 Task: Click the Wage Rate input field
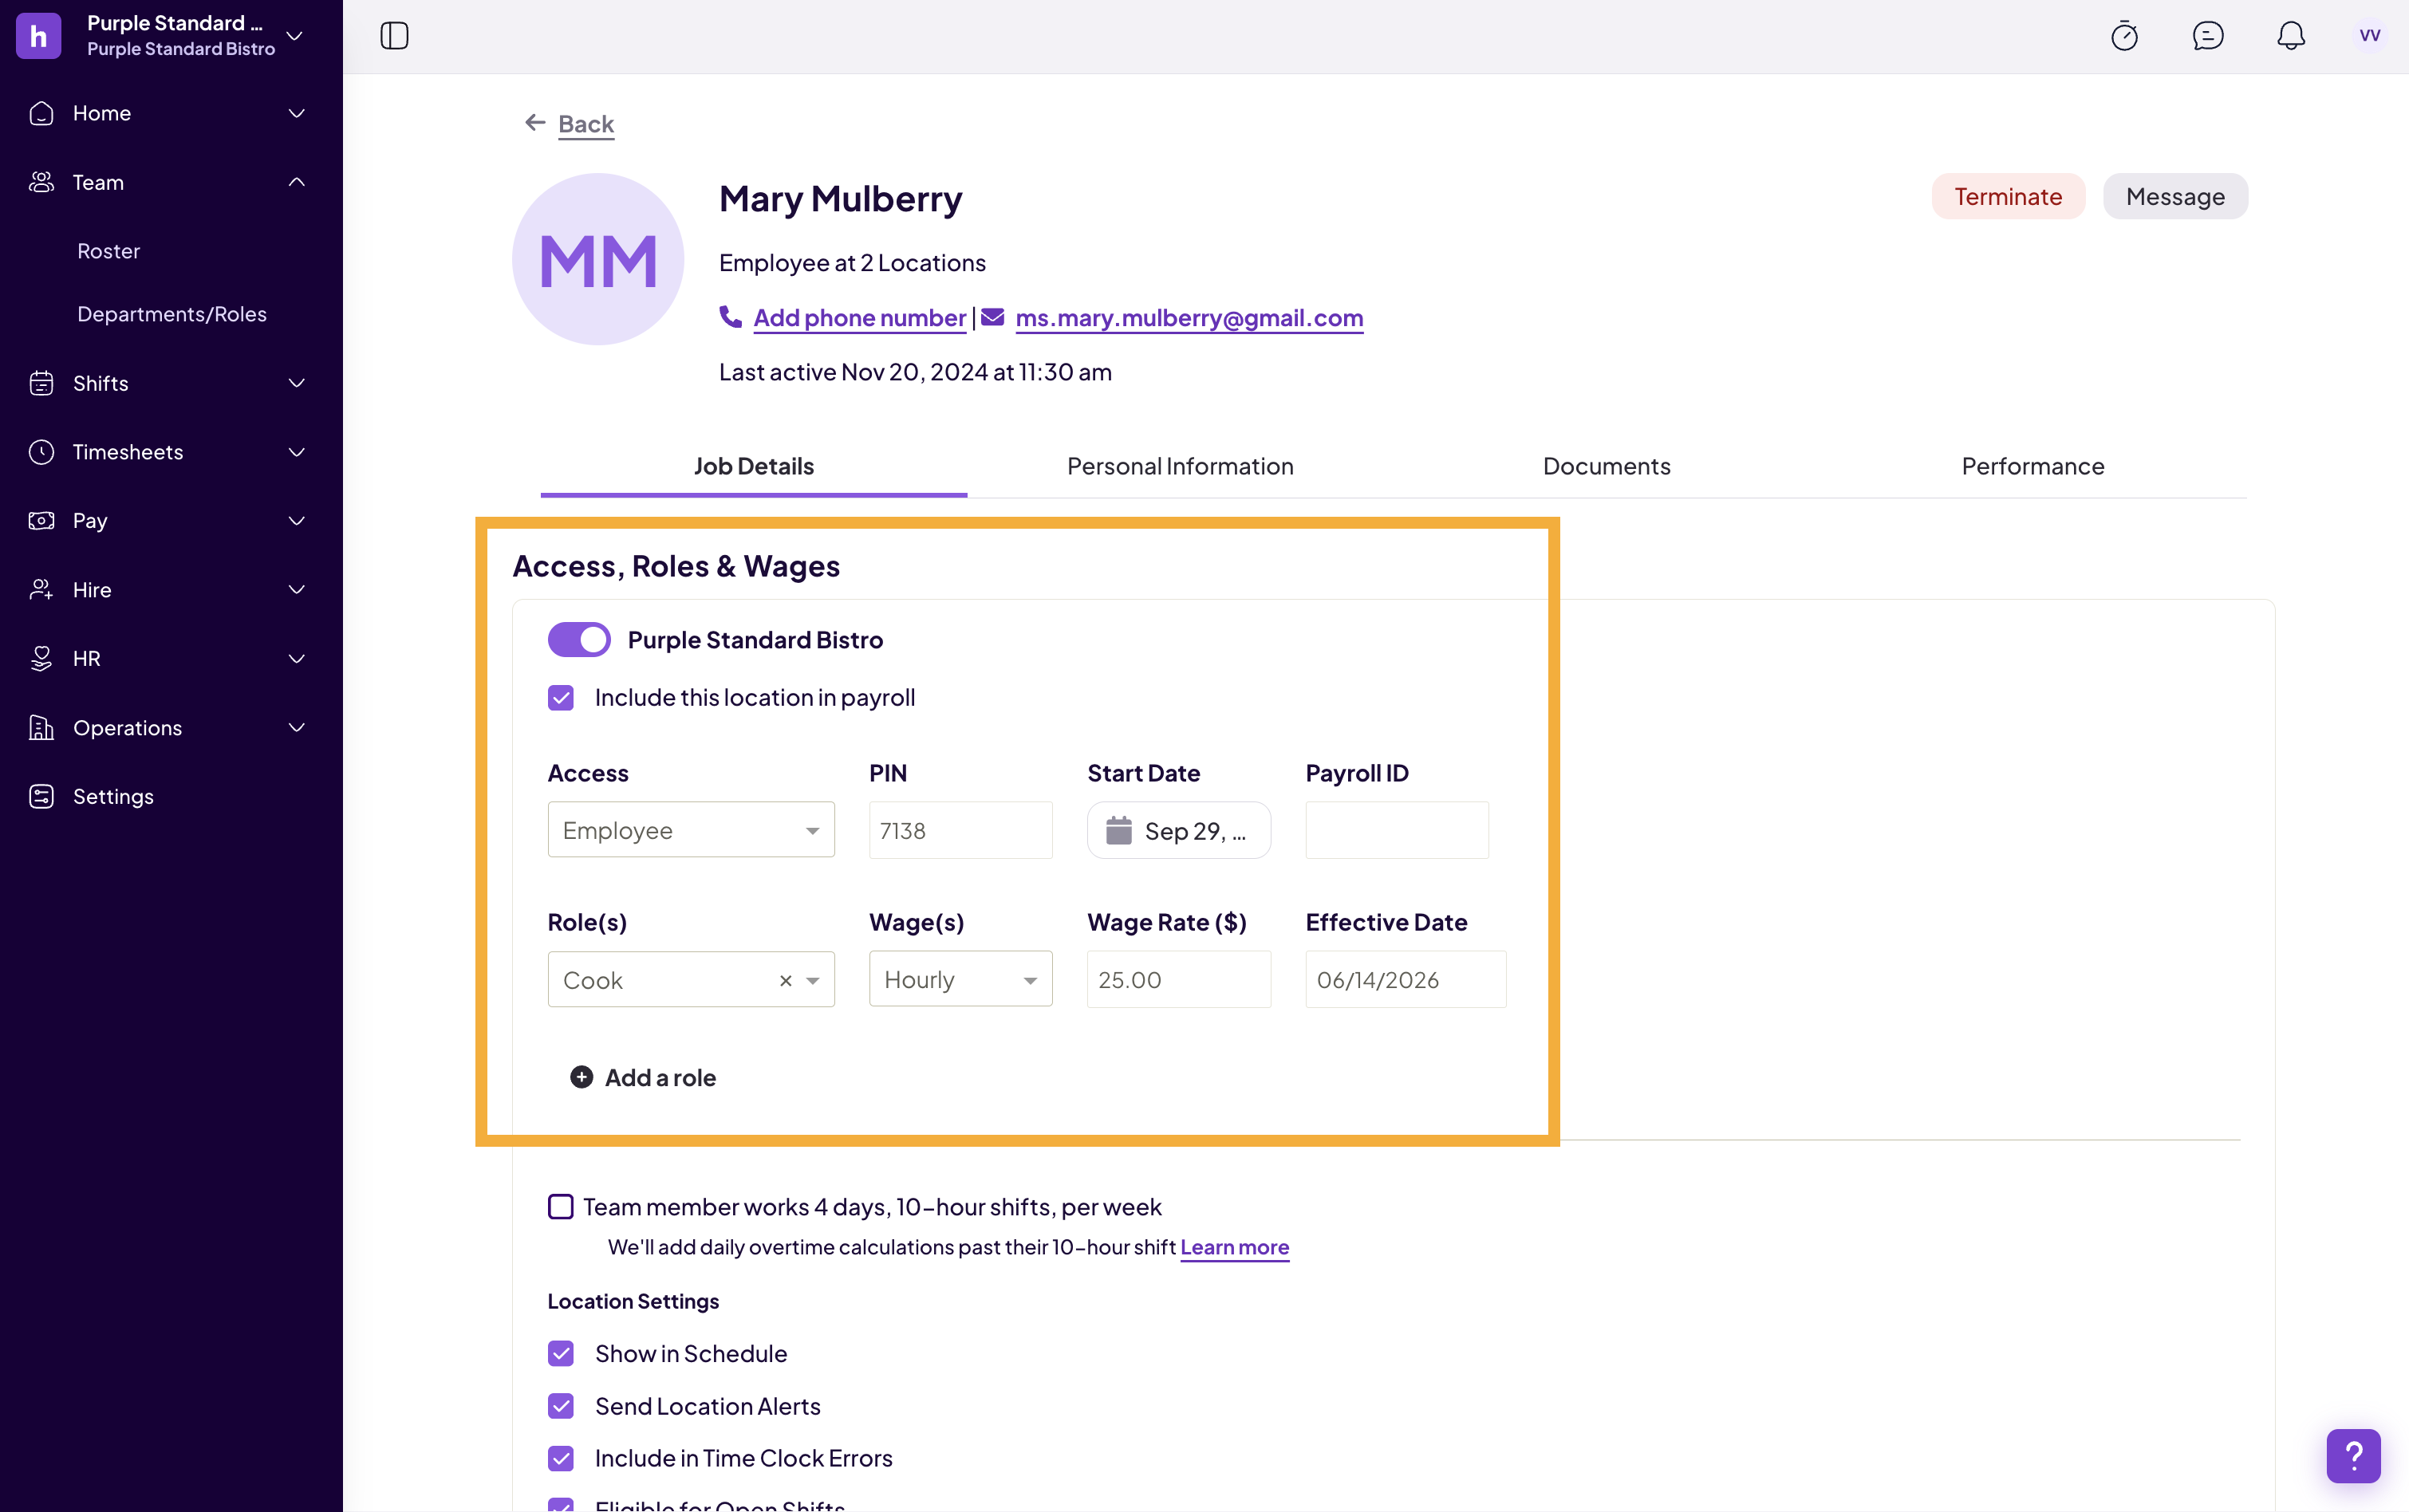point(1178,979)
